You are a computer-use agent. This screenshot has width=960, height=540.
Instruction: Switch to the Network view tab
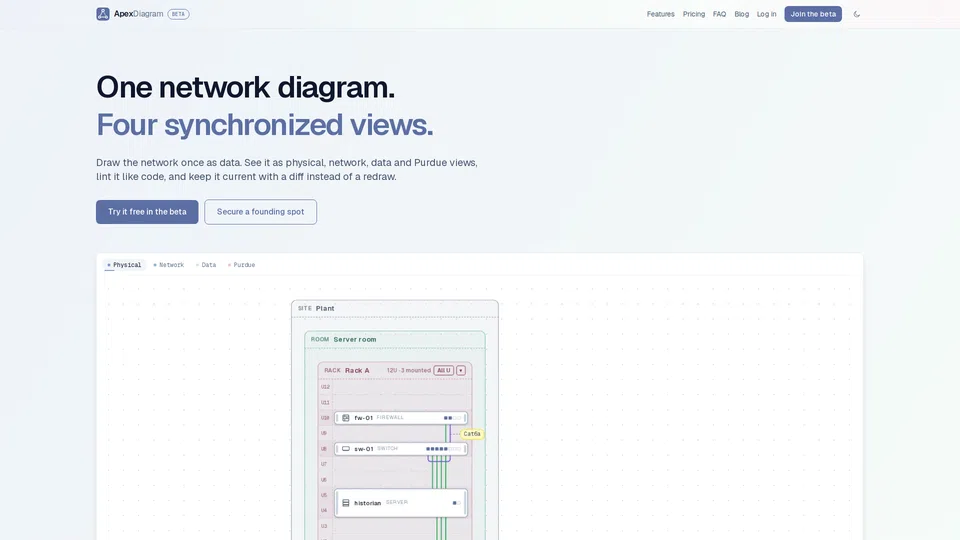coord(168,265)
